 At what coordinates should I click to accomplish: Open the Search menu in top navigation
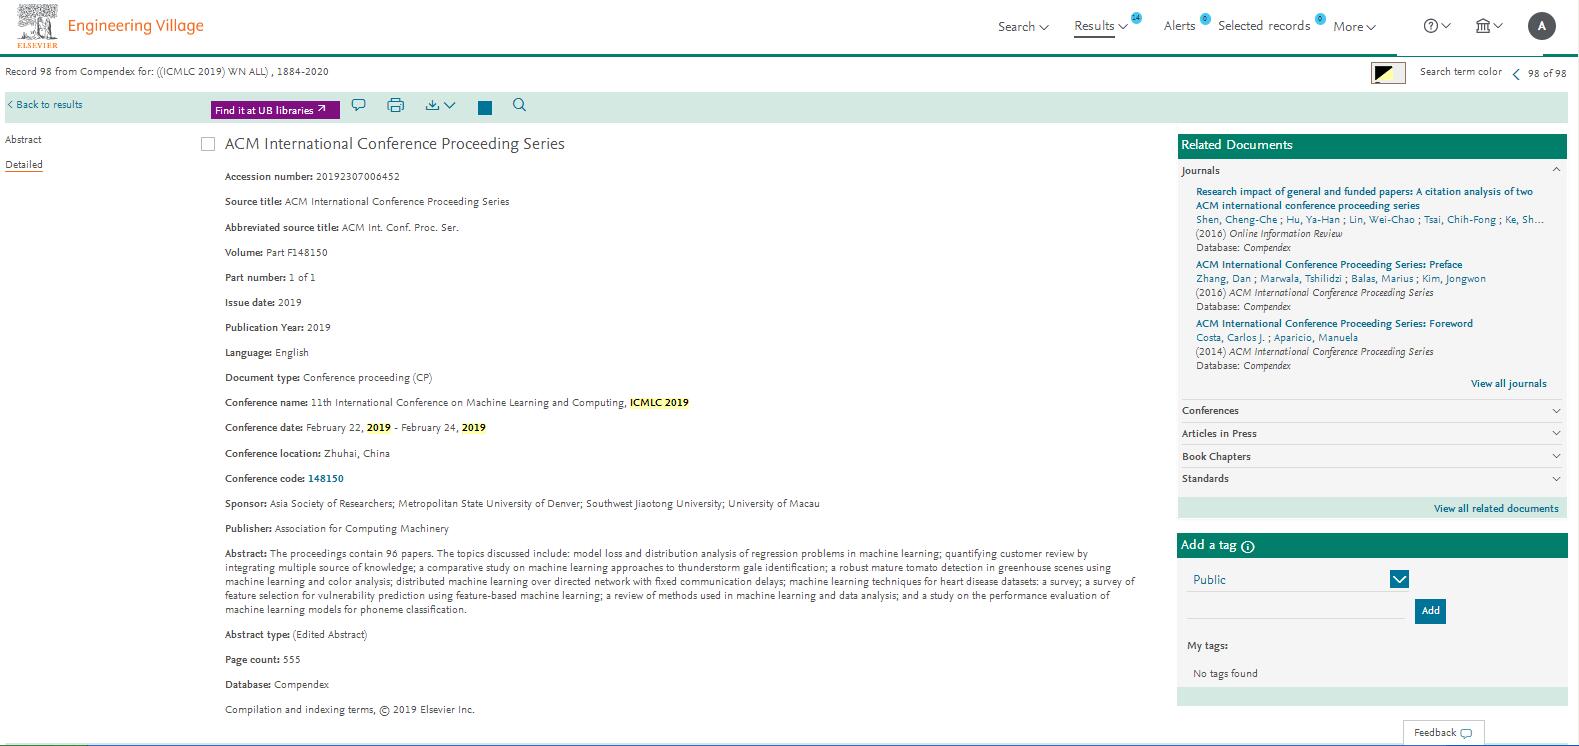pyautogui.click(x=1022, y=27)
